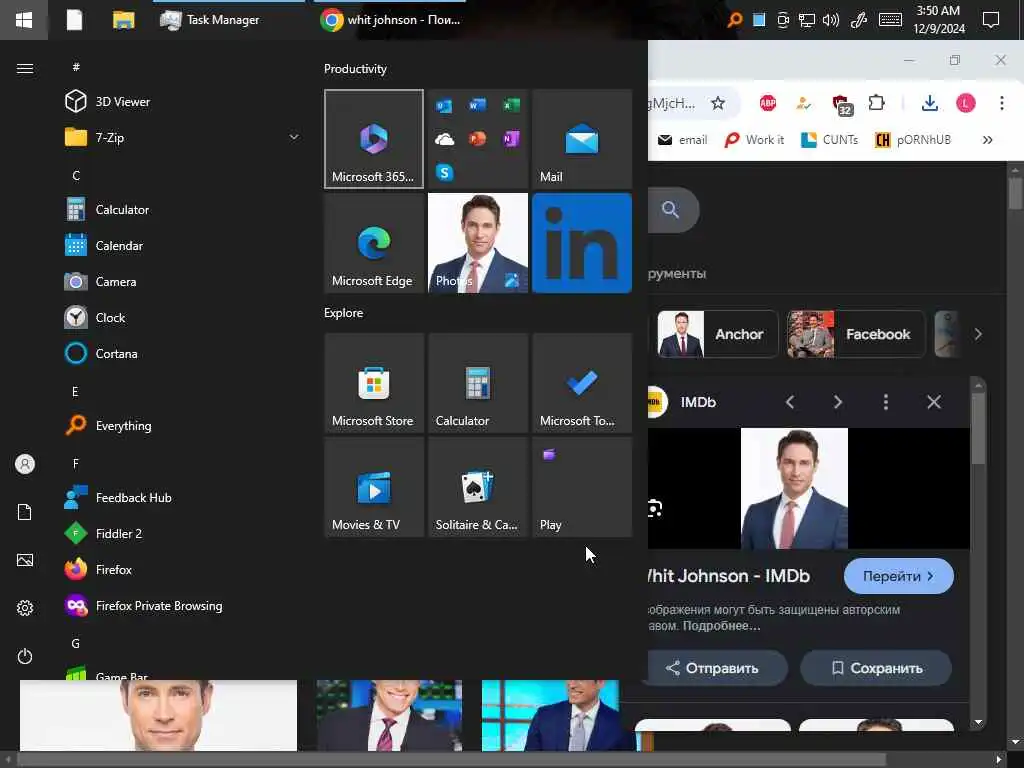Open the email bookmark
1024x768 pixels.
[682, 140]
